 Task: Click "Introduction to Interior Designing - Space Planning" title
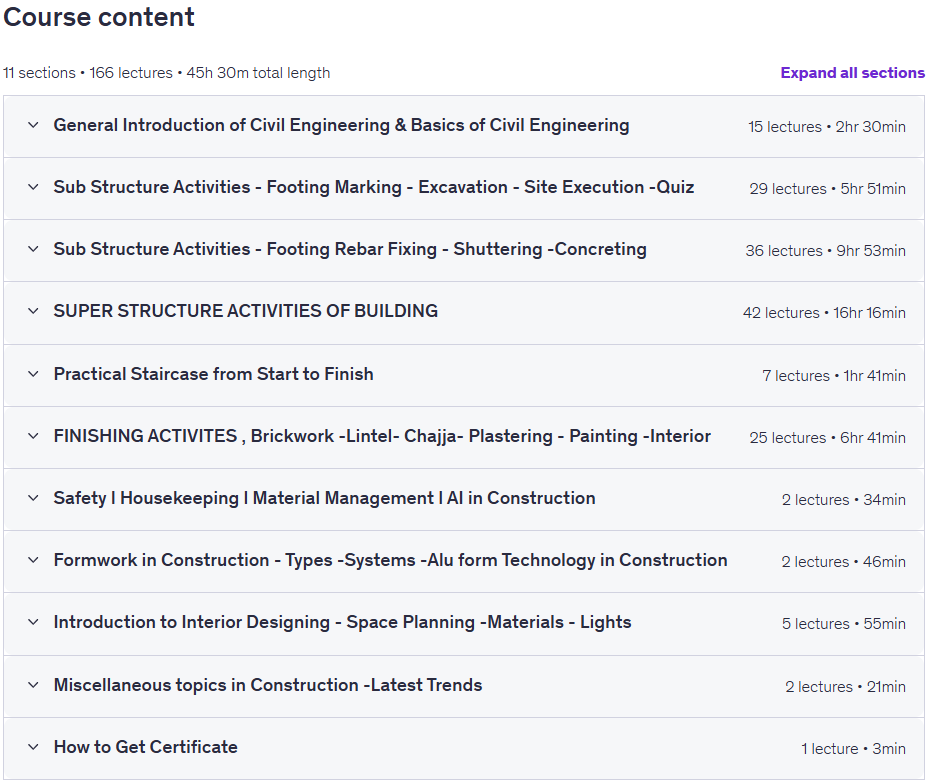[x=342, y=622]
